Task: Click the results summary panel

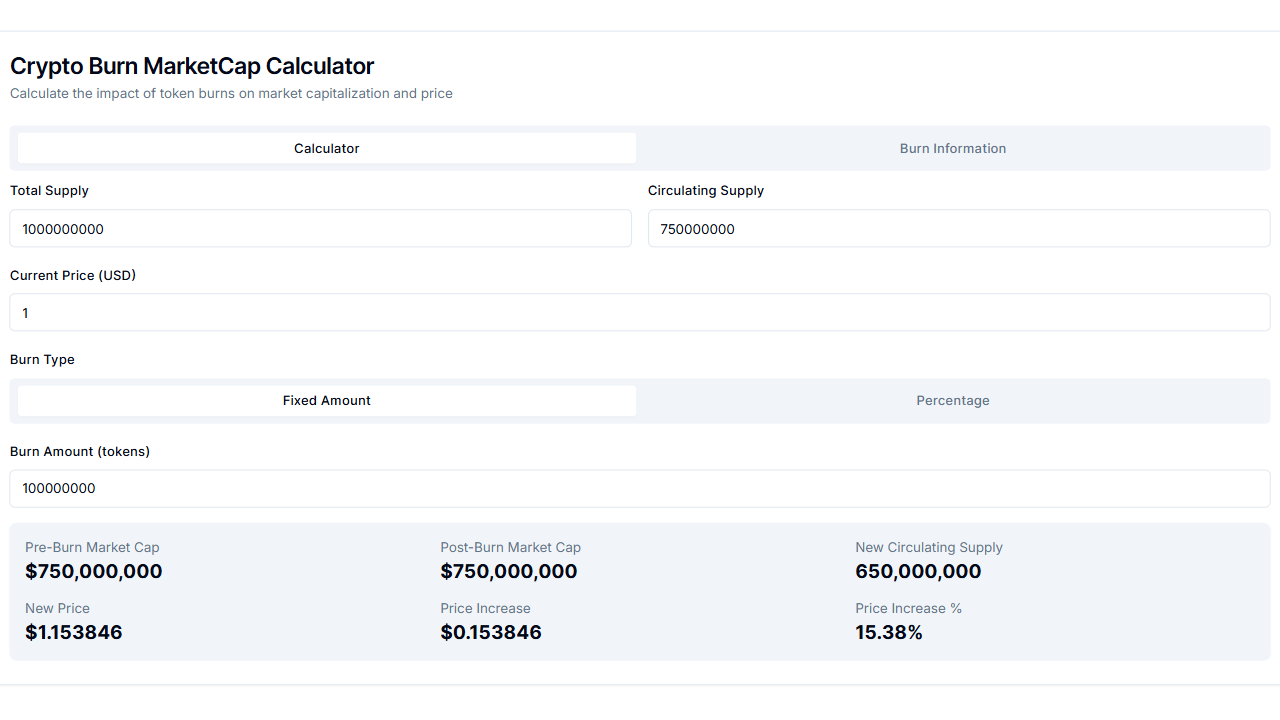Action: pos(640,590)
